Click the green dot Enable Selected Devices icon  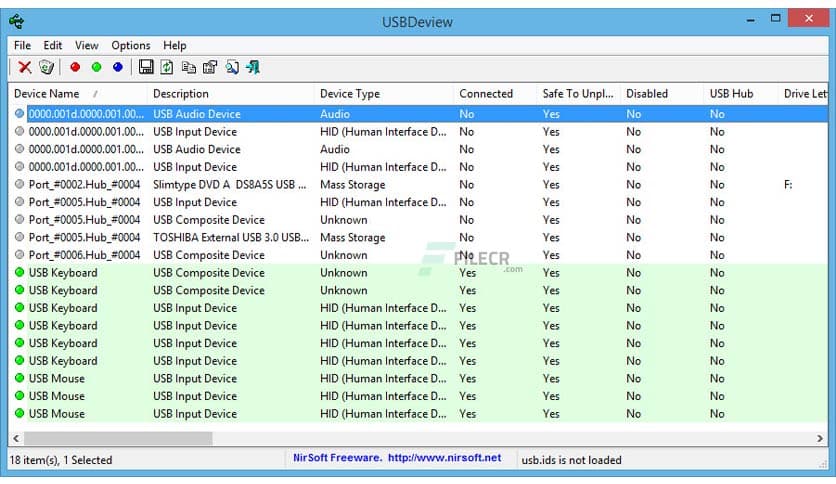pyautogui.click(x=97, y=67)
